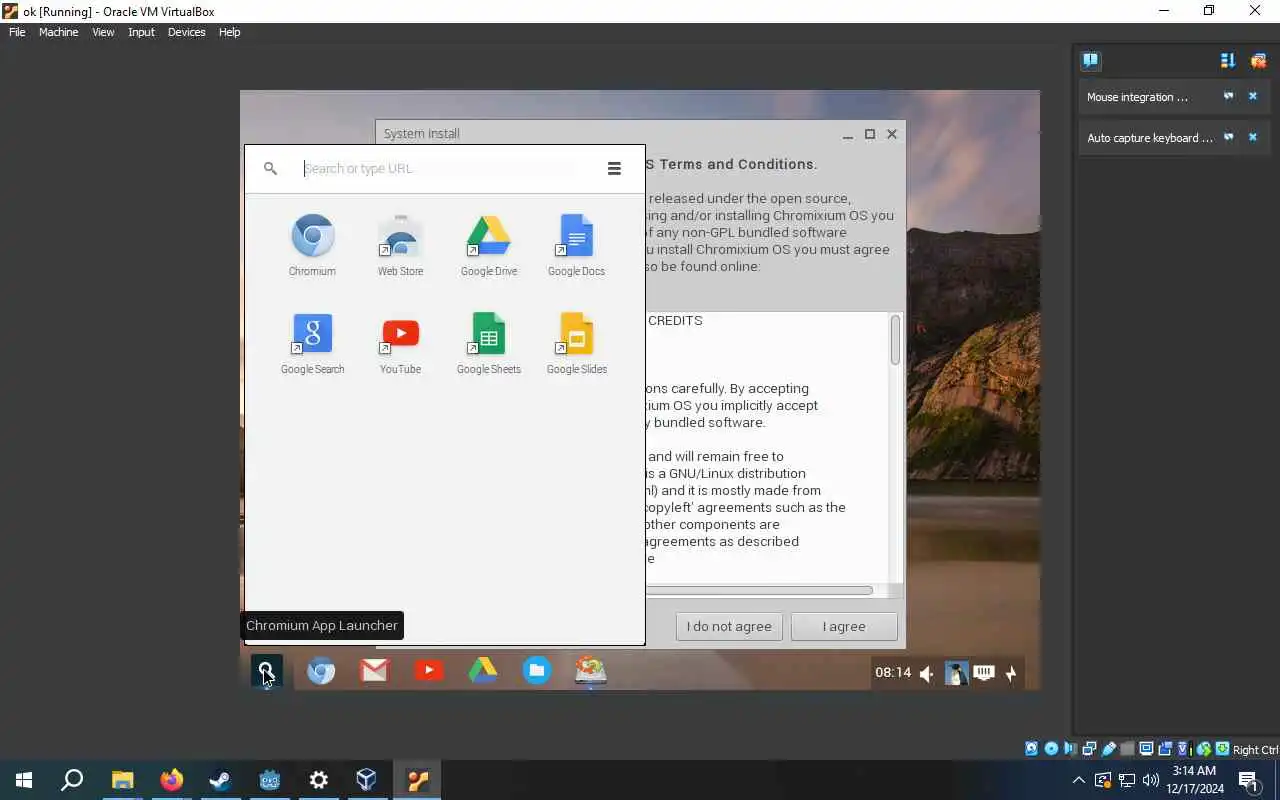
Task: Open YouTube from the guest shelf
Action: coord(429,671)
